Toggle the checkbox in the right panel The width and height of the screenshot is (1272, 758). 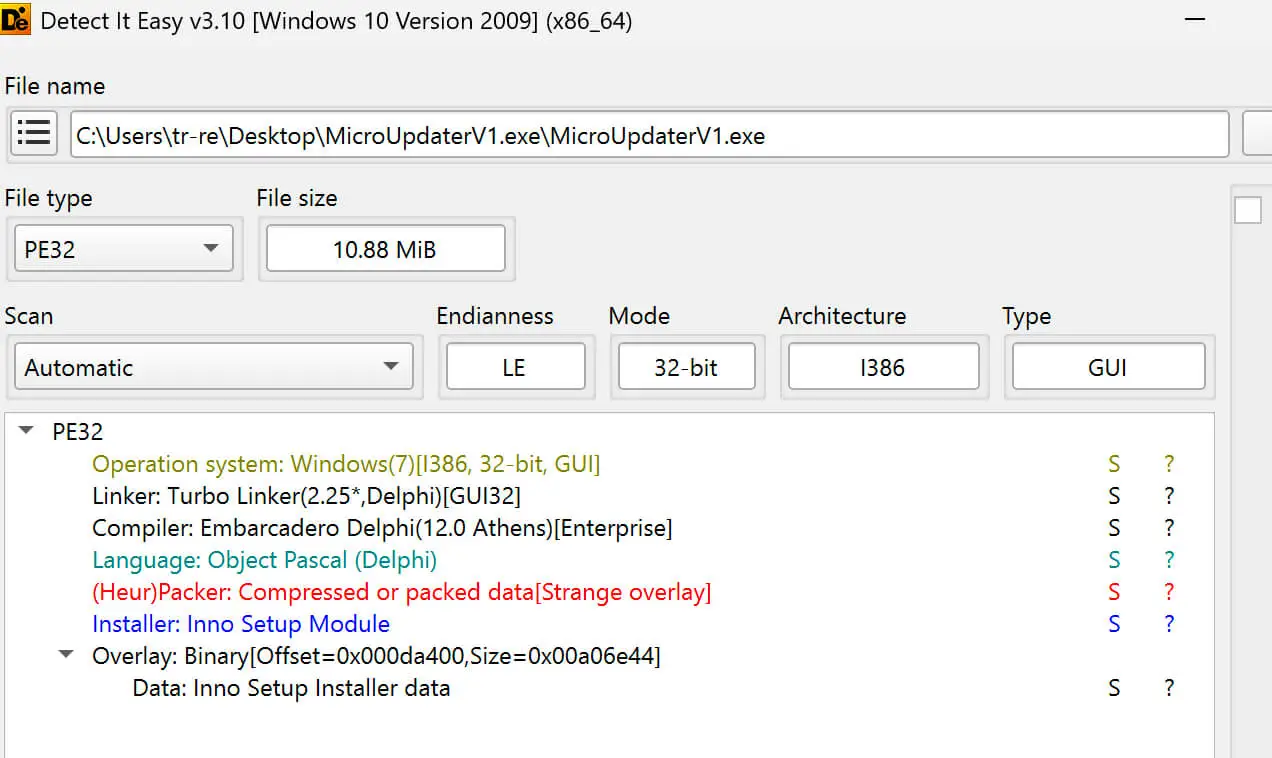1248,210
